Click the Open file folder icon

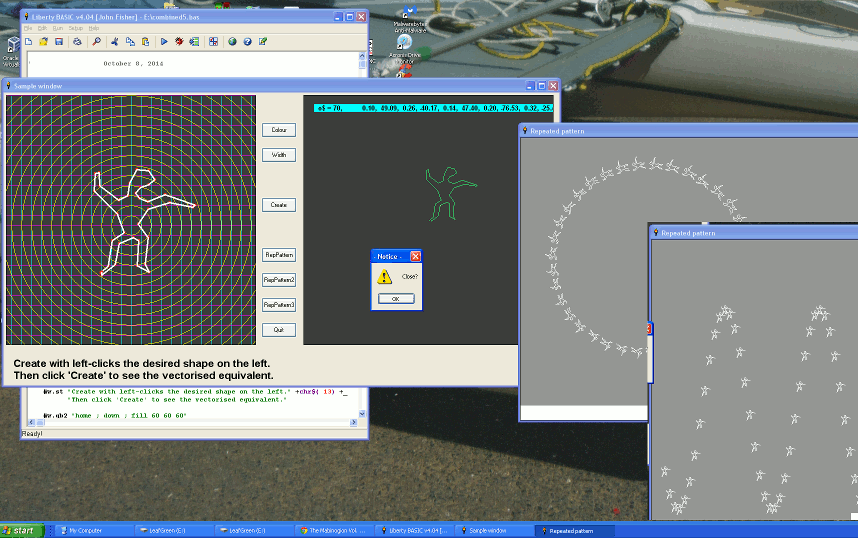coord(43,42)
